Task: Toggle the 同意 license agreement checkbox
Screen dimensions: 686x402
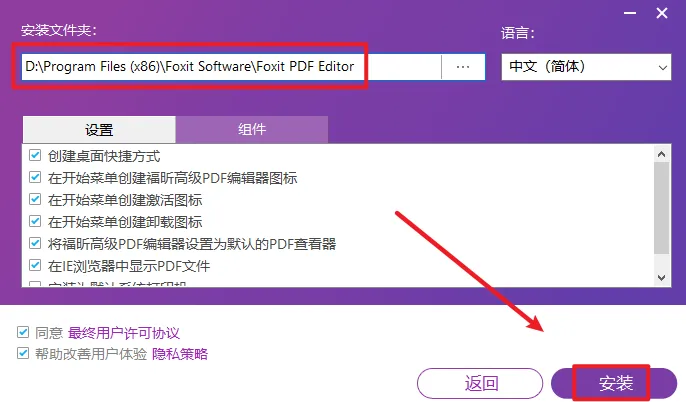Action: pos(23,332)
